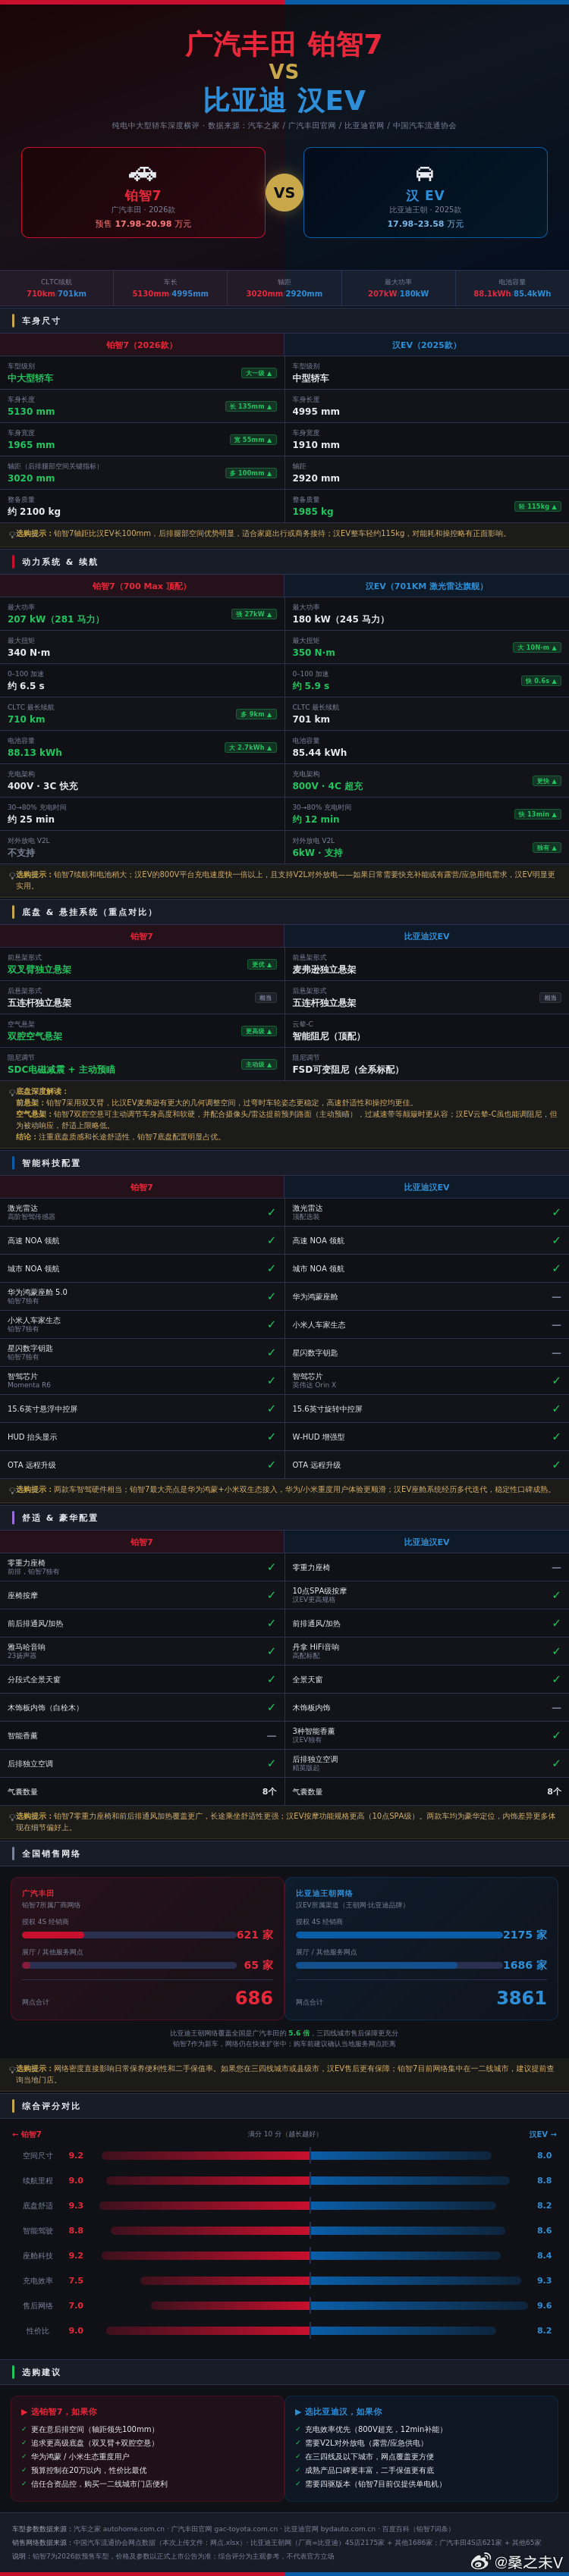
Task: Click 麦弗逊独立悬架 text
Action: pos(324,969)
